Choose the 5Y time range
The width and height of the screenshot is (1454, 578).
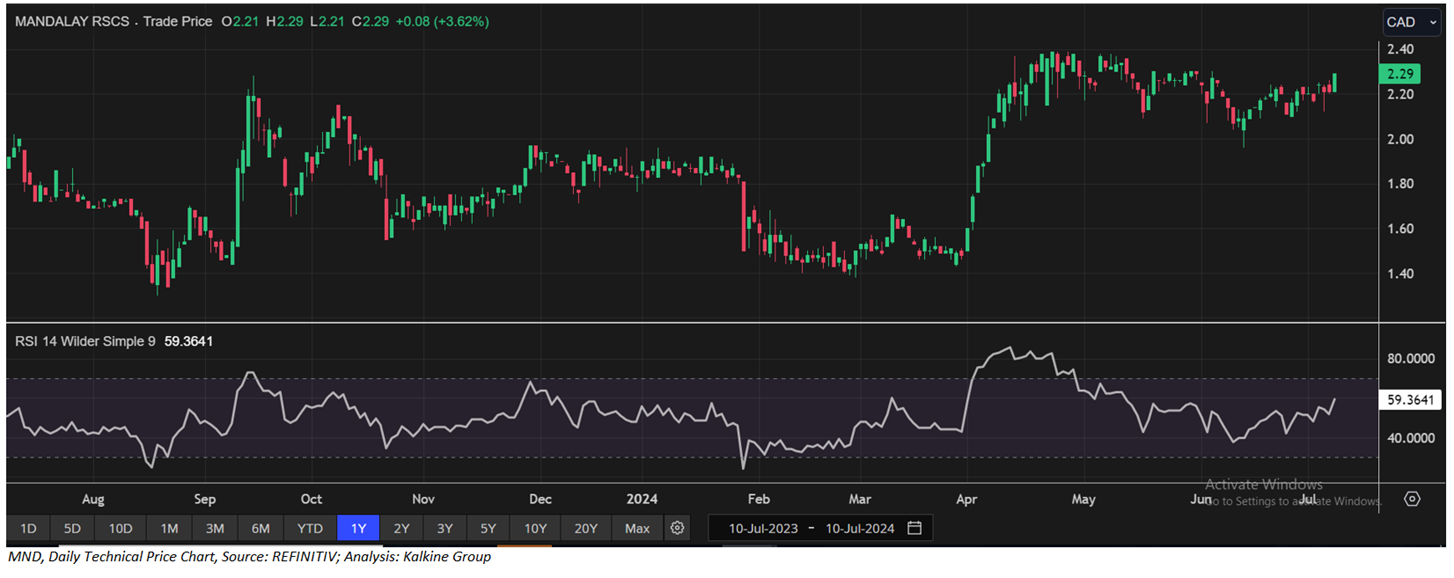pos(488,528)
